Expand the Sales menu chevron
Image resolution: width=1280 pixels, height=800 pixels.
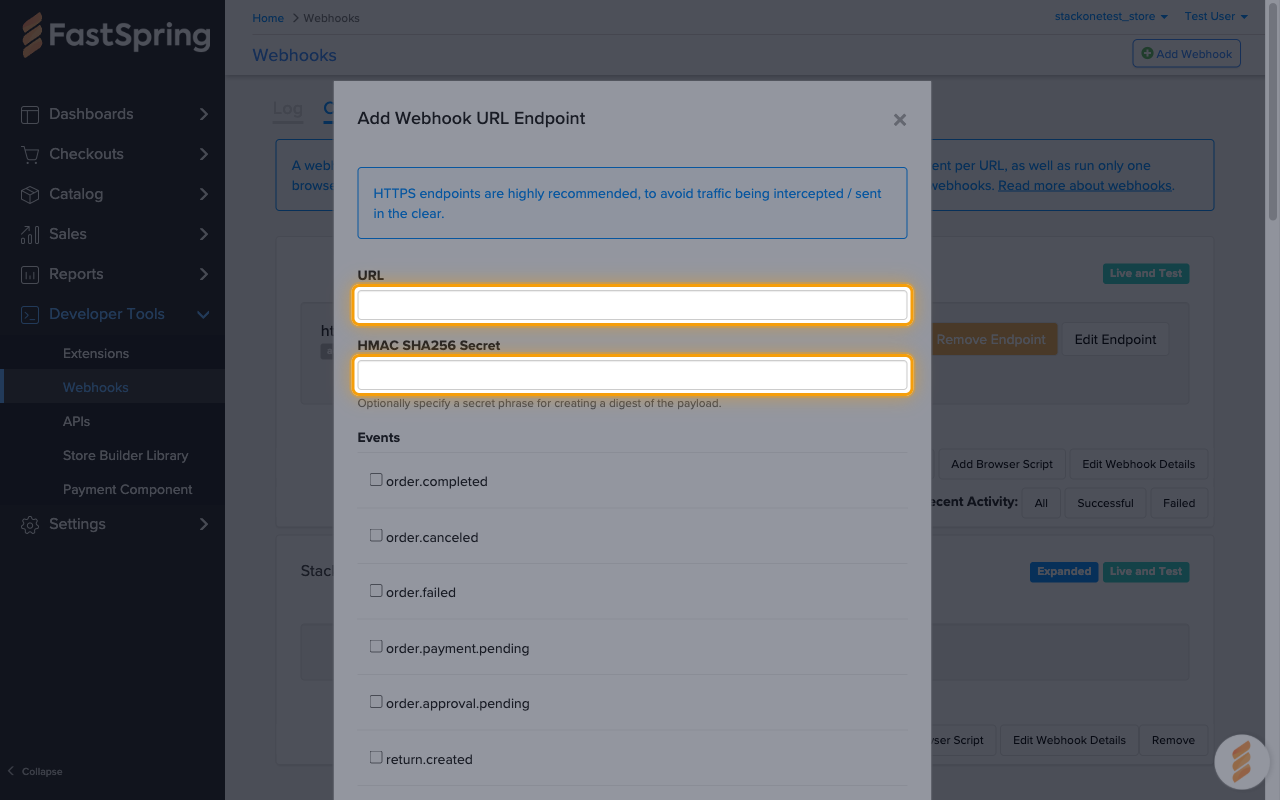[x=204, y=234]
